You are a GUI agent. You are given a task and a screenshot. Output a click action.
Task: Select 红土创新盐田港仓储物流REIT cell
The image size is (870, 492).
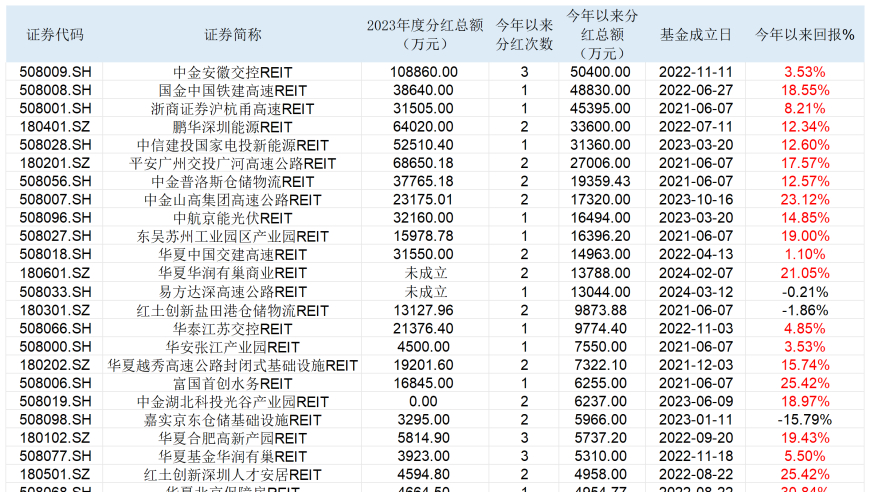(232, 310)
